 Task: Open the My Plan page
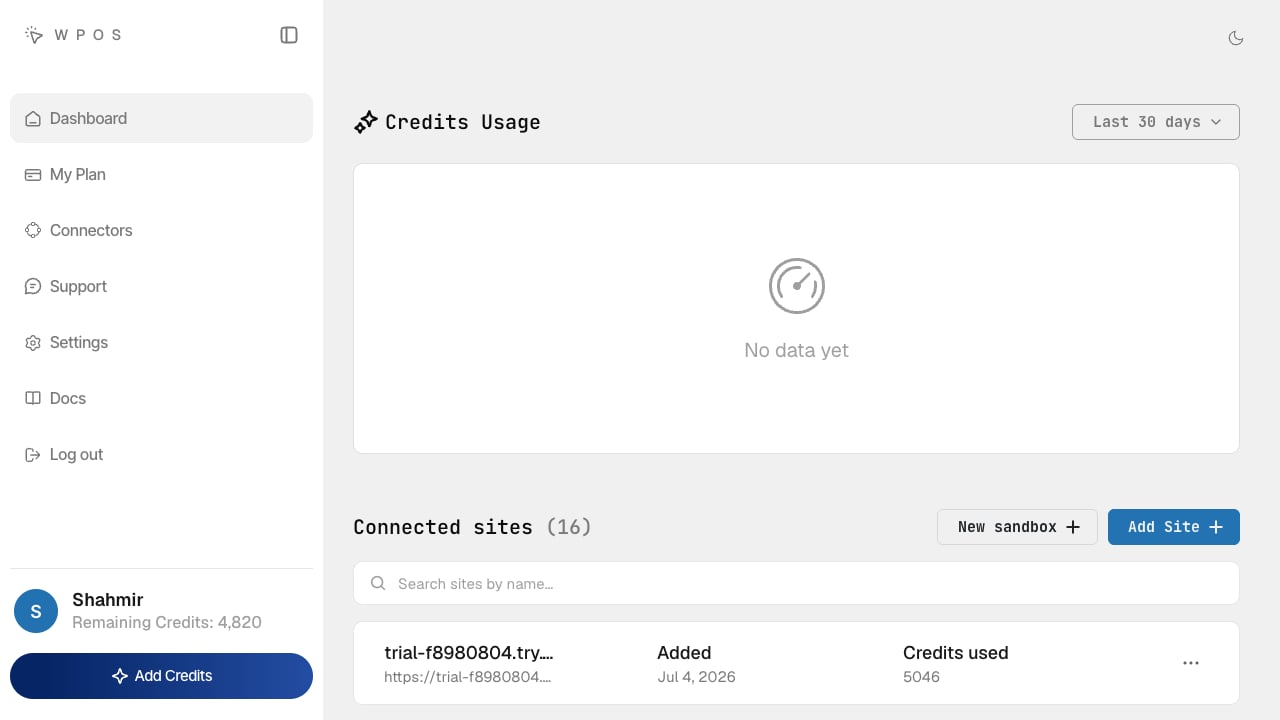click(x=161, y=174)
